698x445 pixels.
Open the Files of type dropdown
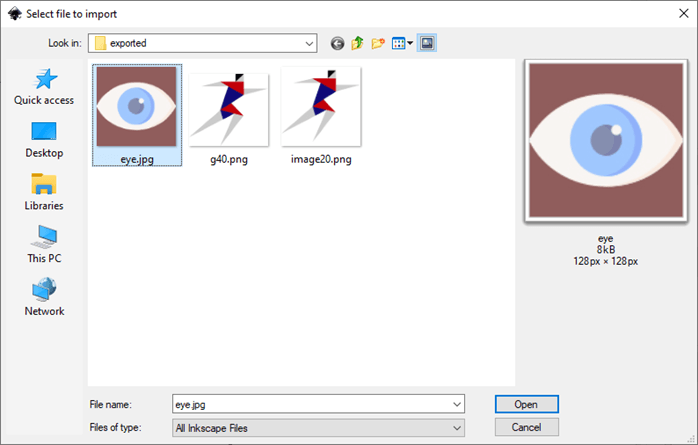pos(318,428)
